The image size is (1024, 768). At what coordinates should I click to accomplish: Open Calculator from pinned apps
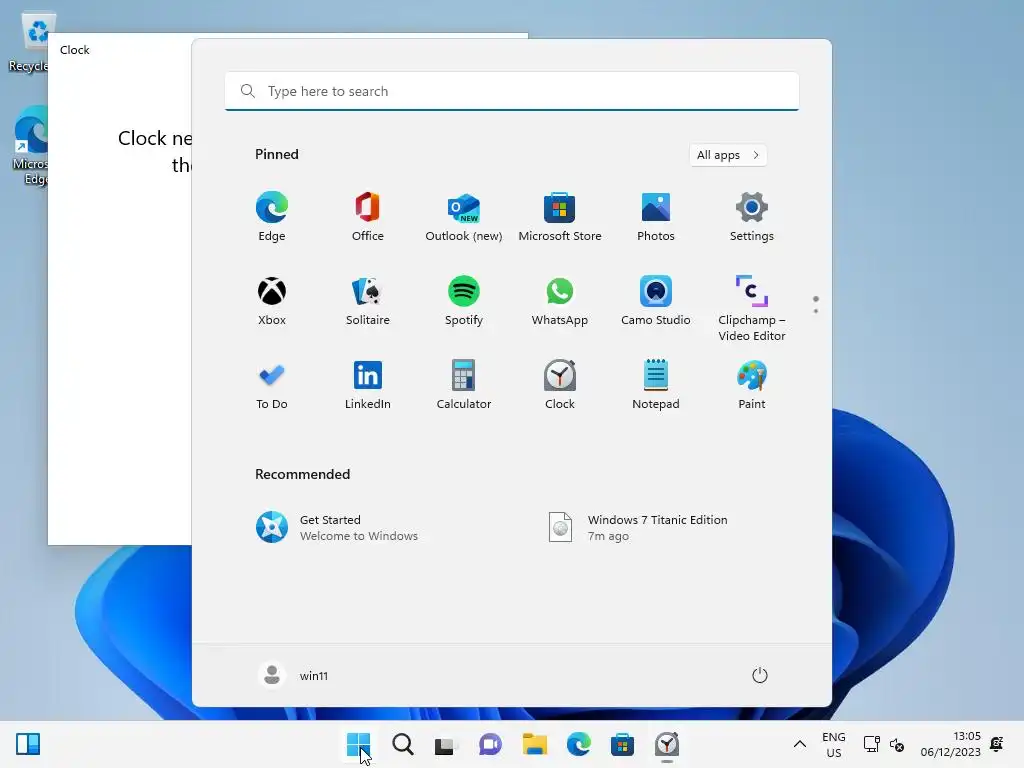tap(464, 385)
